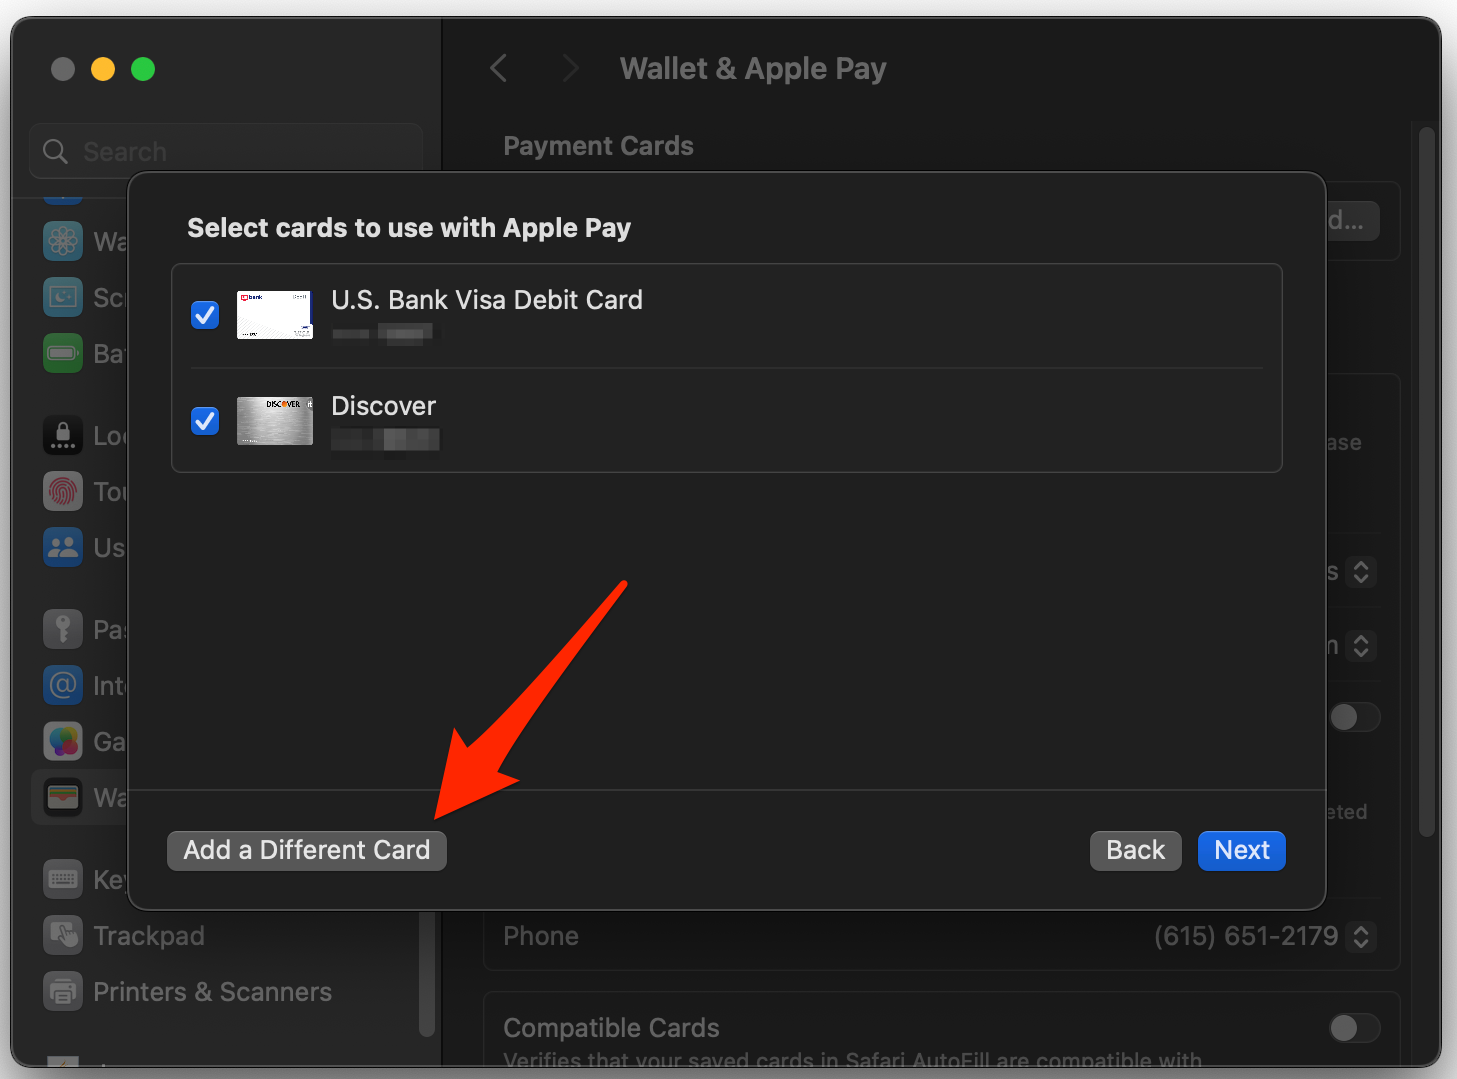The width and height of the screenshot is (1457, 1079).
Task: Open Keyboard settings via its icon
Action: [x=62, y=879]
